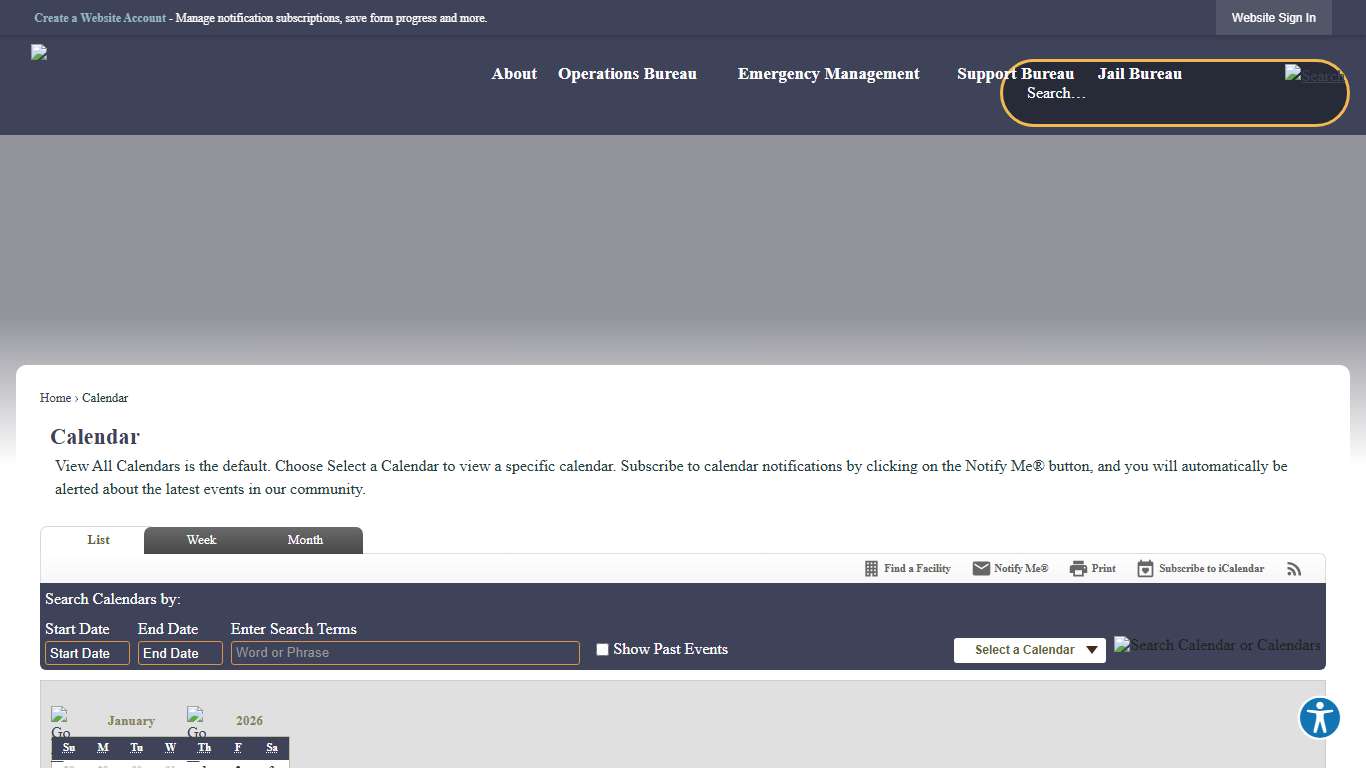Click inside the Word or Phrase field

click(404, 652)
